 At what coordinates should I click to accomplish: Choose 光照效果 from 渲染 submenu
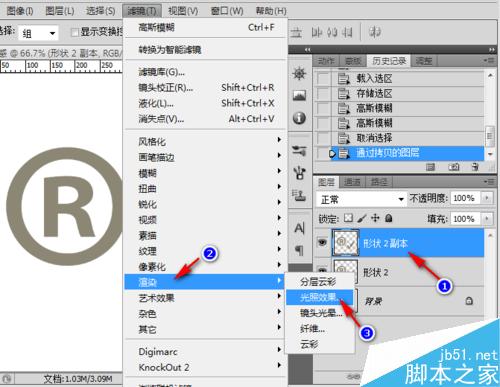(x=320, y=297)
